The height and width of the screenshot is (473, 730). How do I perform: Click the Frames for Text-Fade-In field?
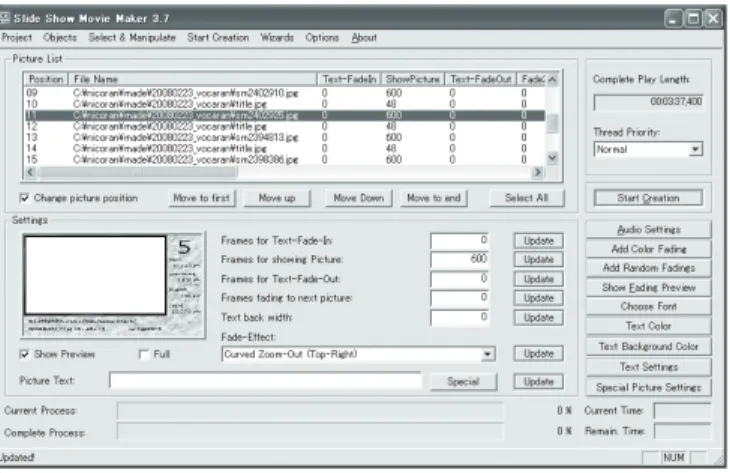pyautogui.click(x=460, y=241)
